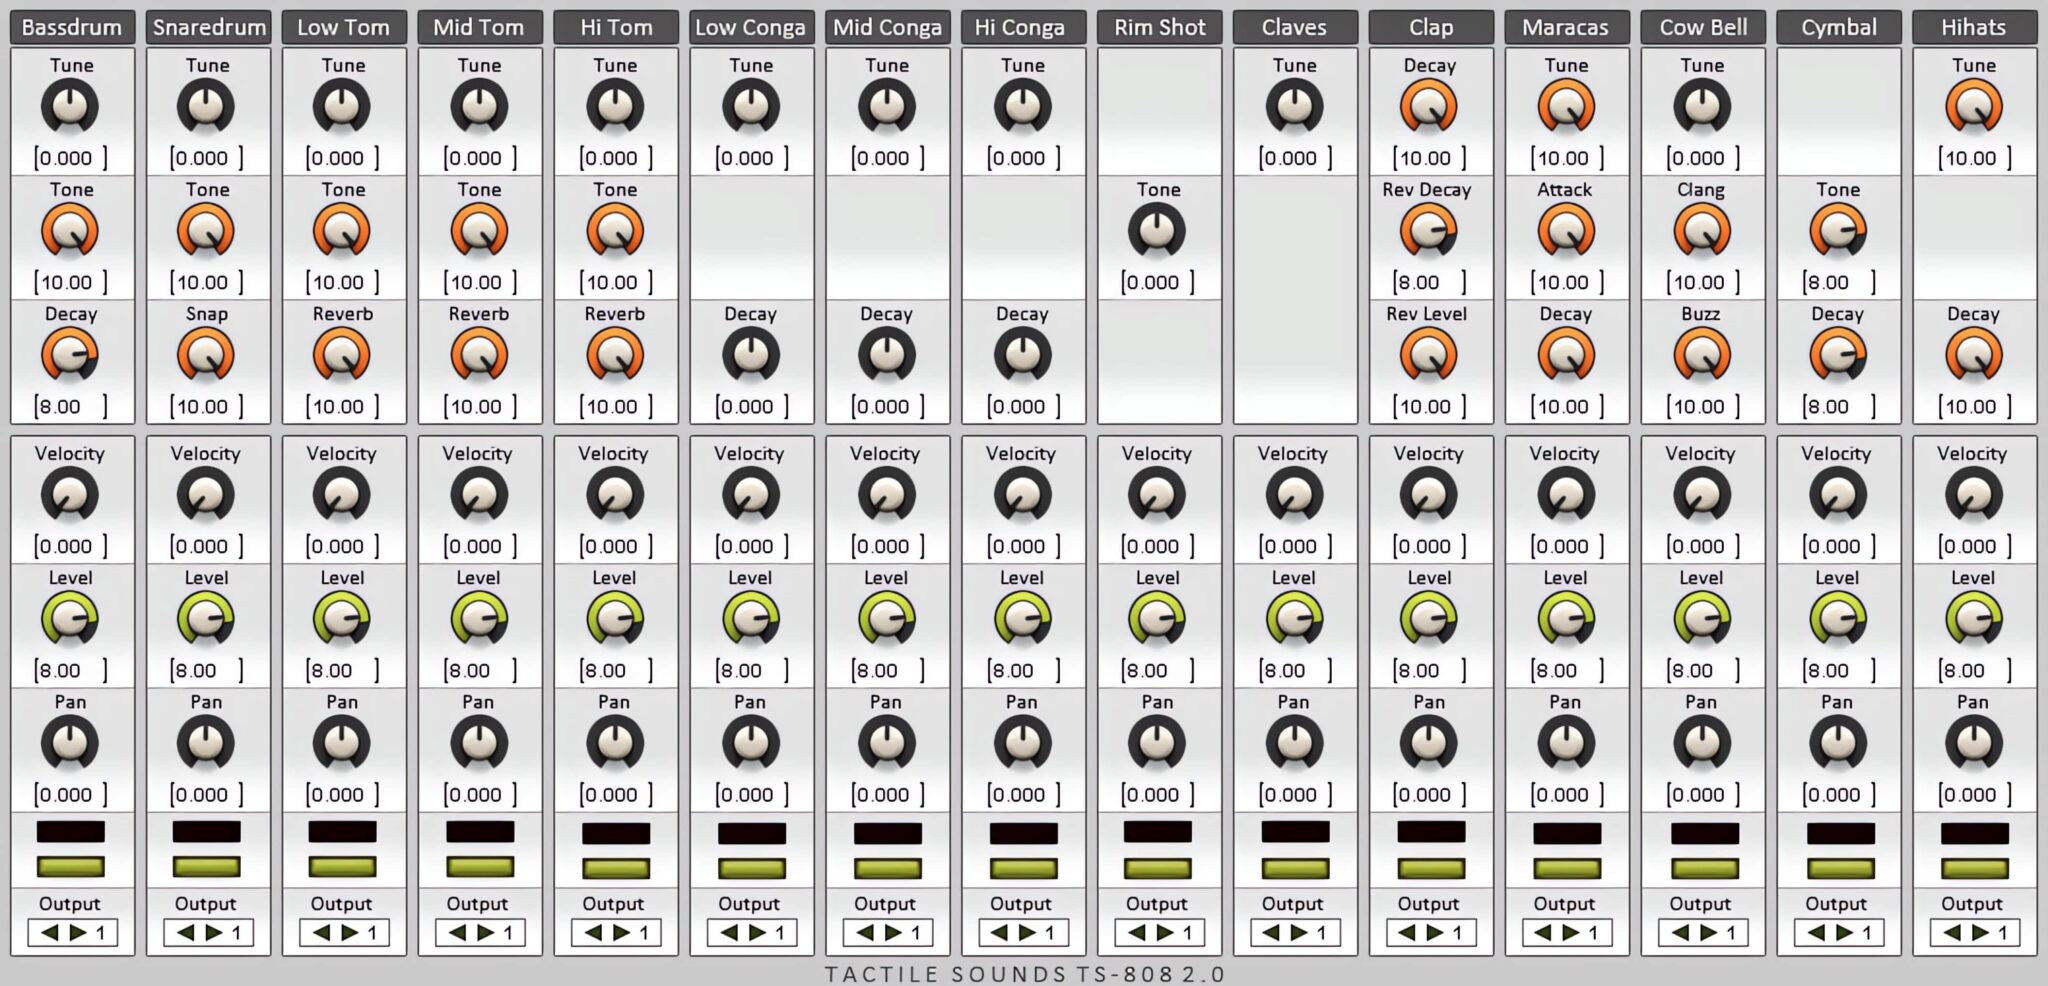Adjust the Rim Shot Tone knob

point(1157,229)
